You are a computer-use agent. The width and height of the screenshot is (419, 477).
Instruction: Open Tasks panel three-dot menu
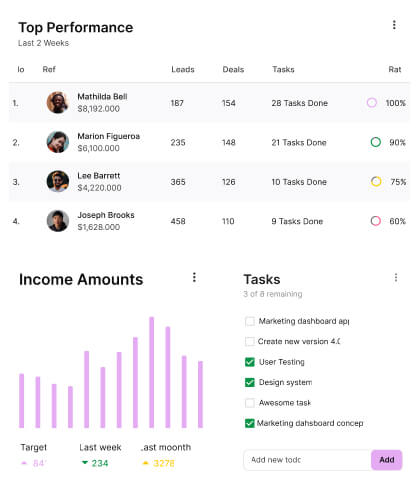(x=396, y=277)
